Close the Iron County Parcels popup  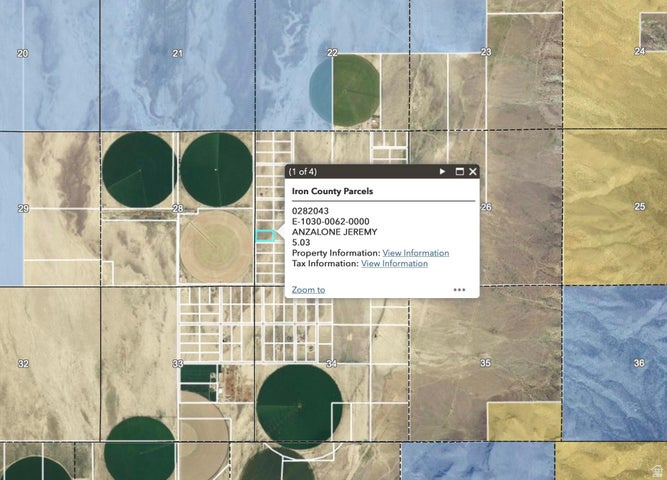pyautogui.click(x=473, y=172)
